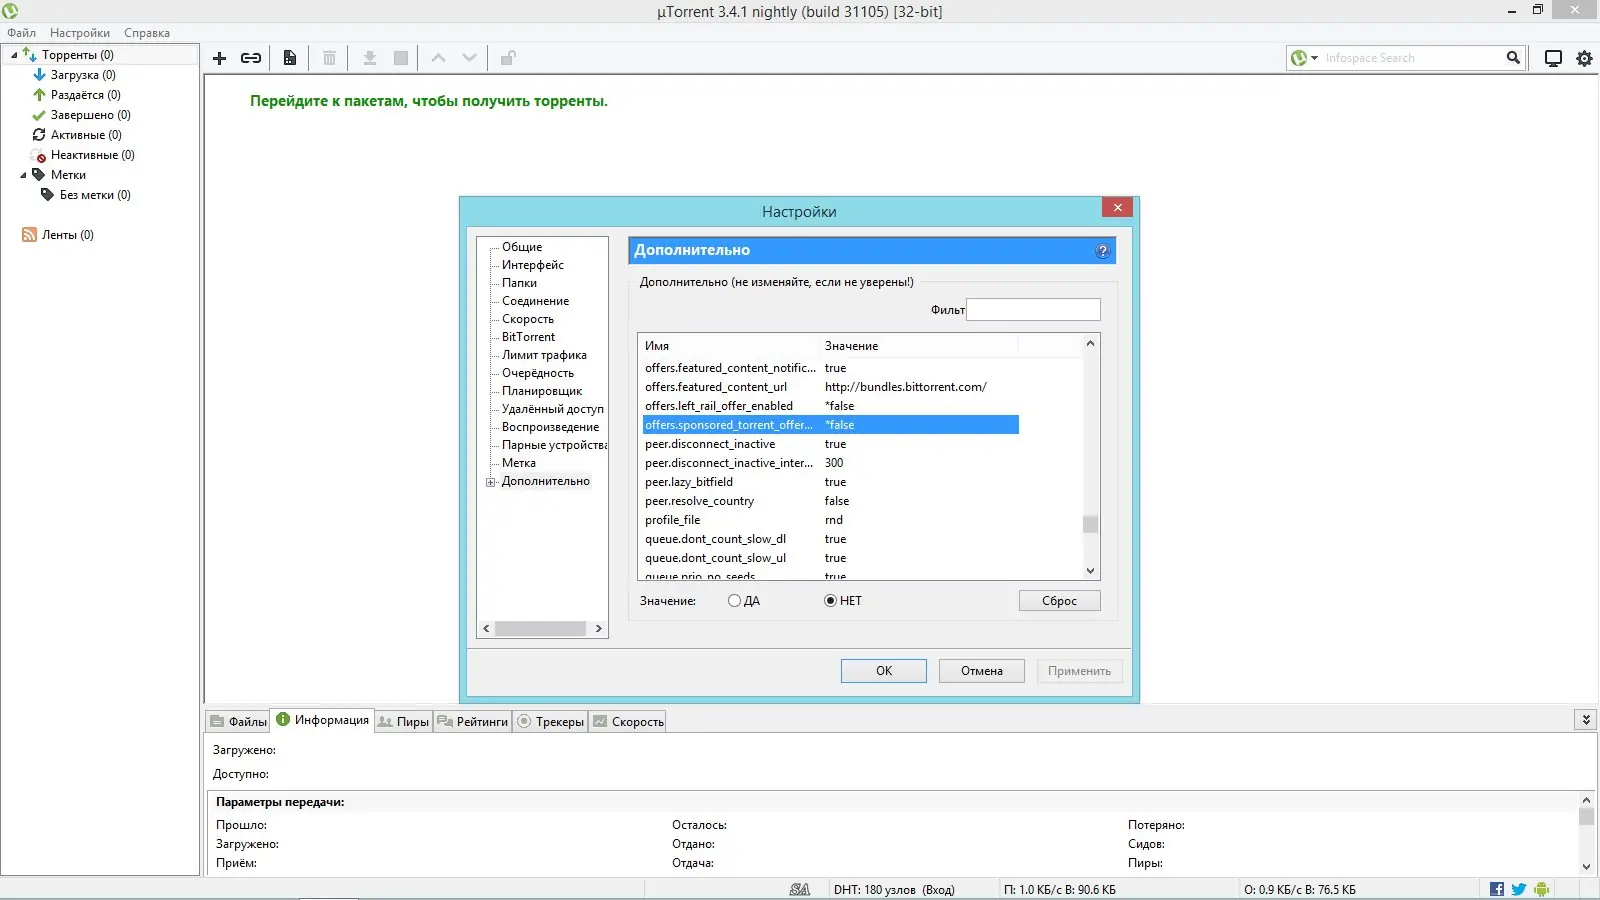Select the peer.resolve_country row
1600x900 pixels.
click(831, 501)
